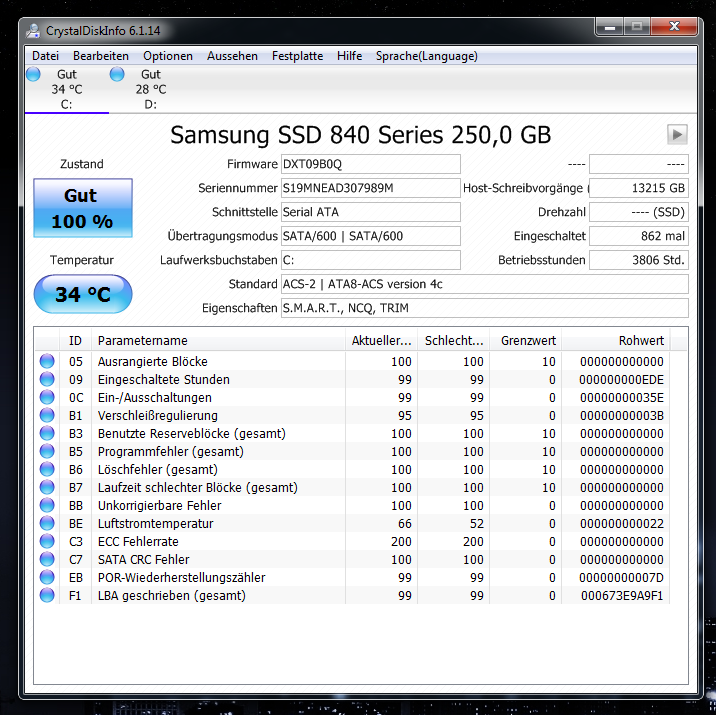This screenshot has width=716, height=715.
Task: Click status orb for Unkorrigierbare Fehler row
Action: click(47, 505)
